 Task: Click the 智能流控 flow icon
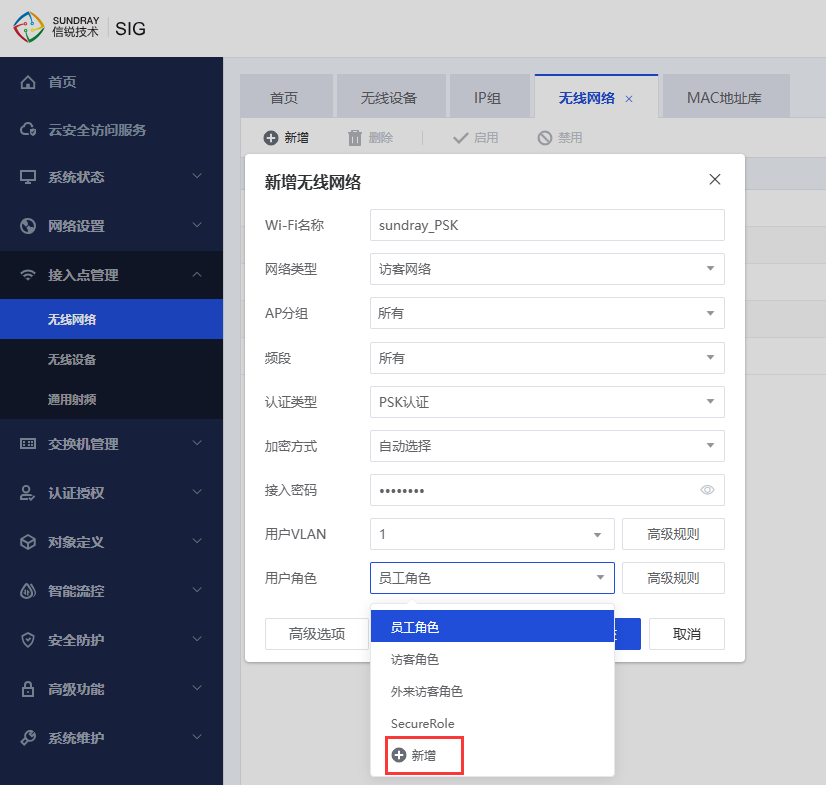click(x=28, y=591)
